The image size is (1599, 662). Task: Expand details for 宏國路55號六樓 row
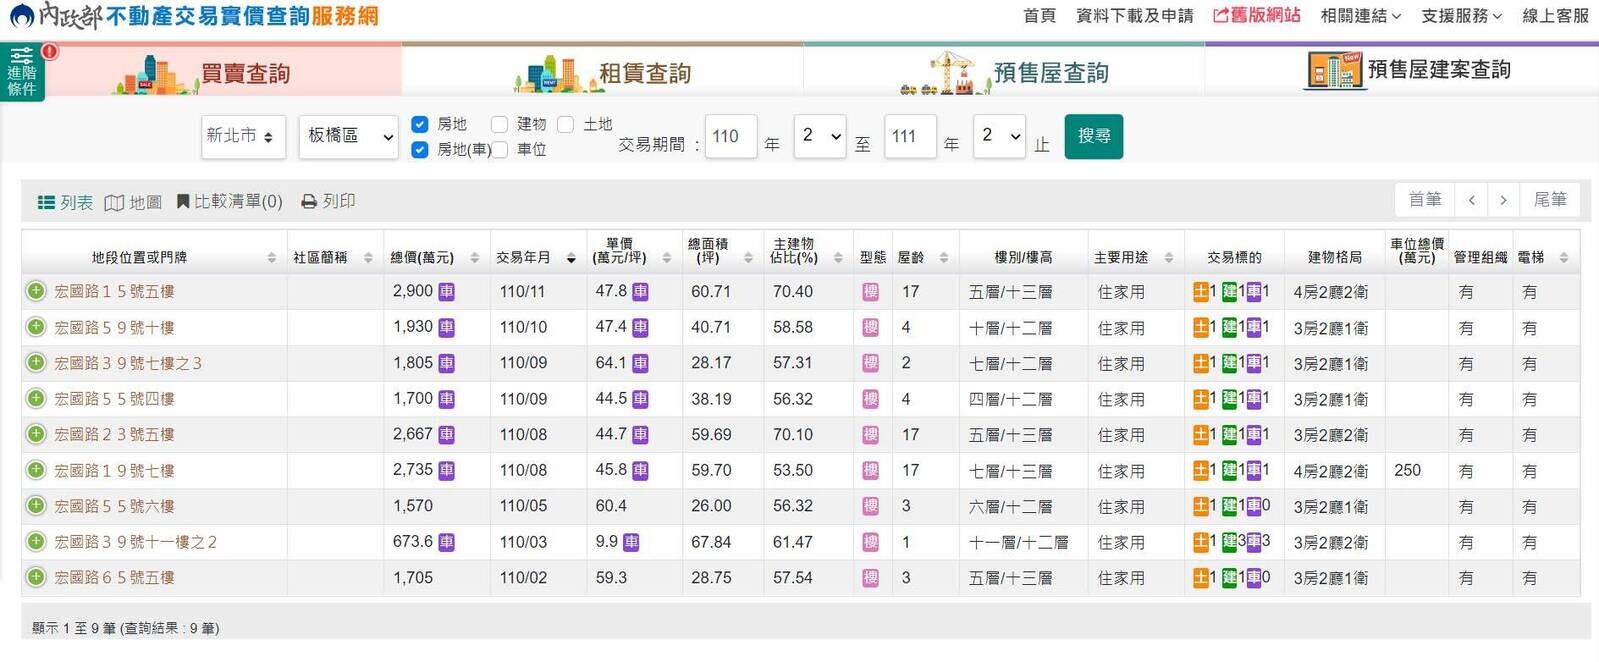[x=36, y=506]
